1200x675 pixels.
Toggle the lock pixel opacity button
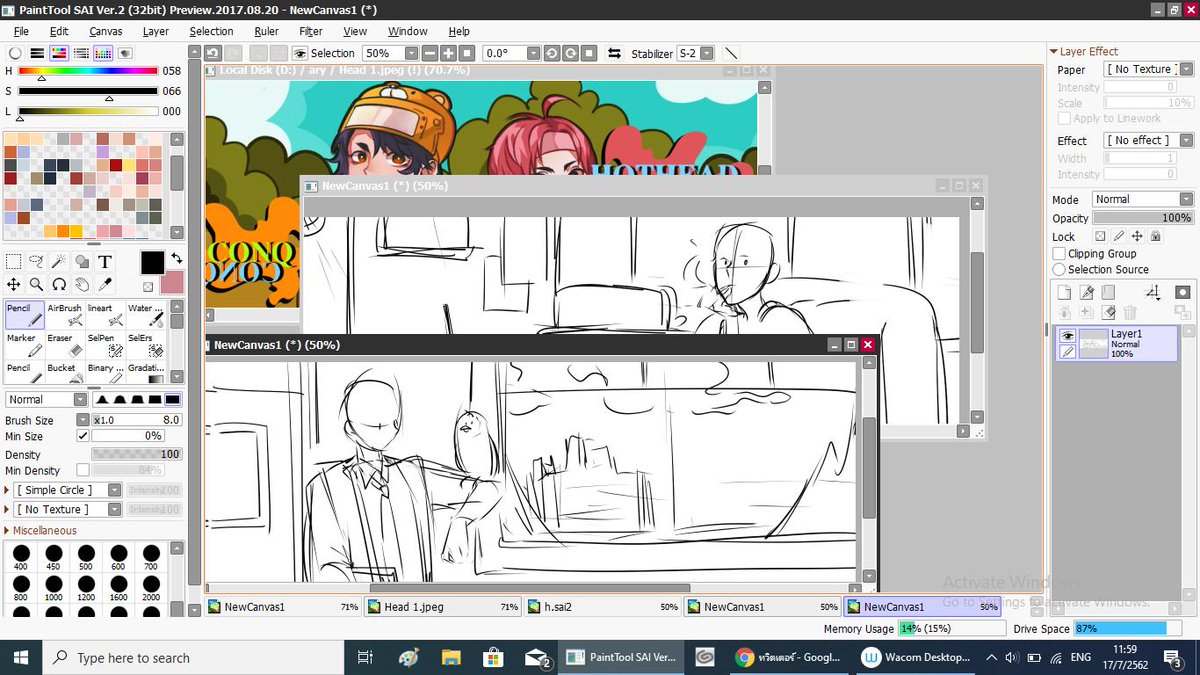point(1100,237)
